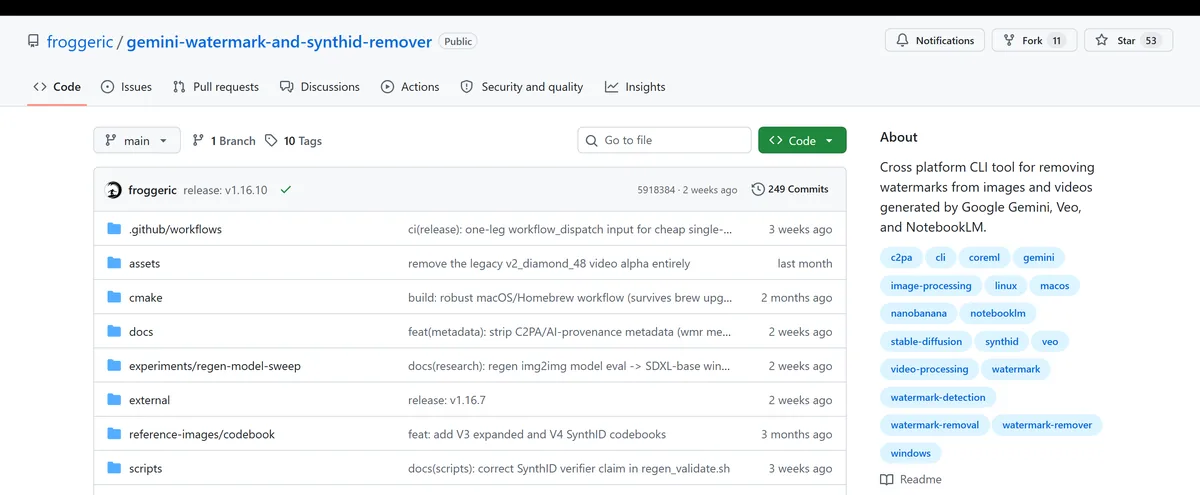Image resolution: width=1200 pixels, height=495 pixels.
Task: Open the experiments/regen-model-sweep folder
Action: [215, 366]
